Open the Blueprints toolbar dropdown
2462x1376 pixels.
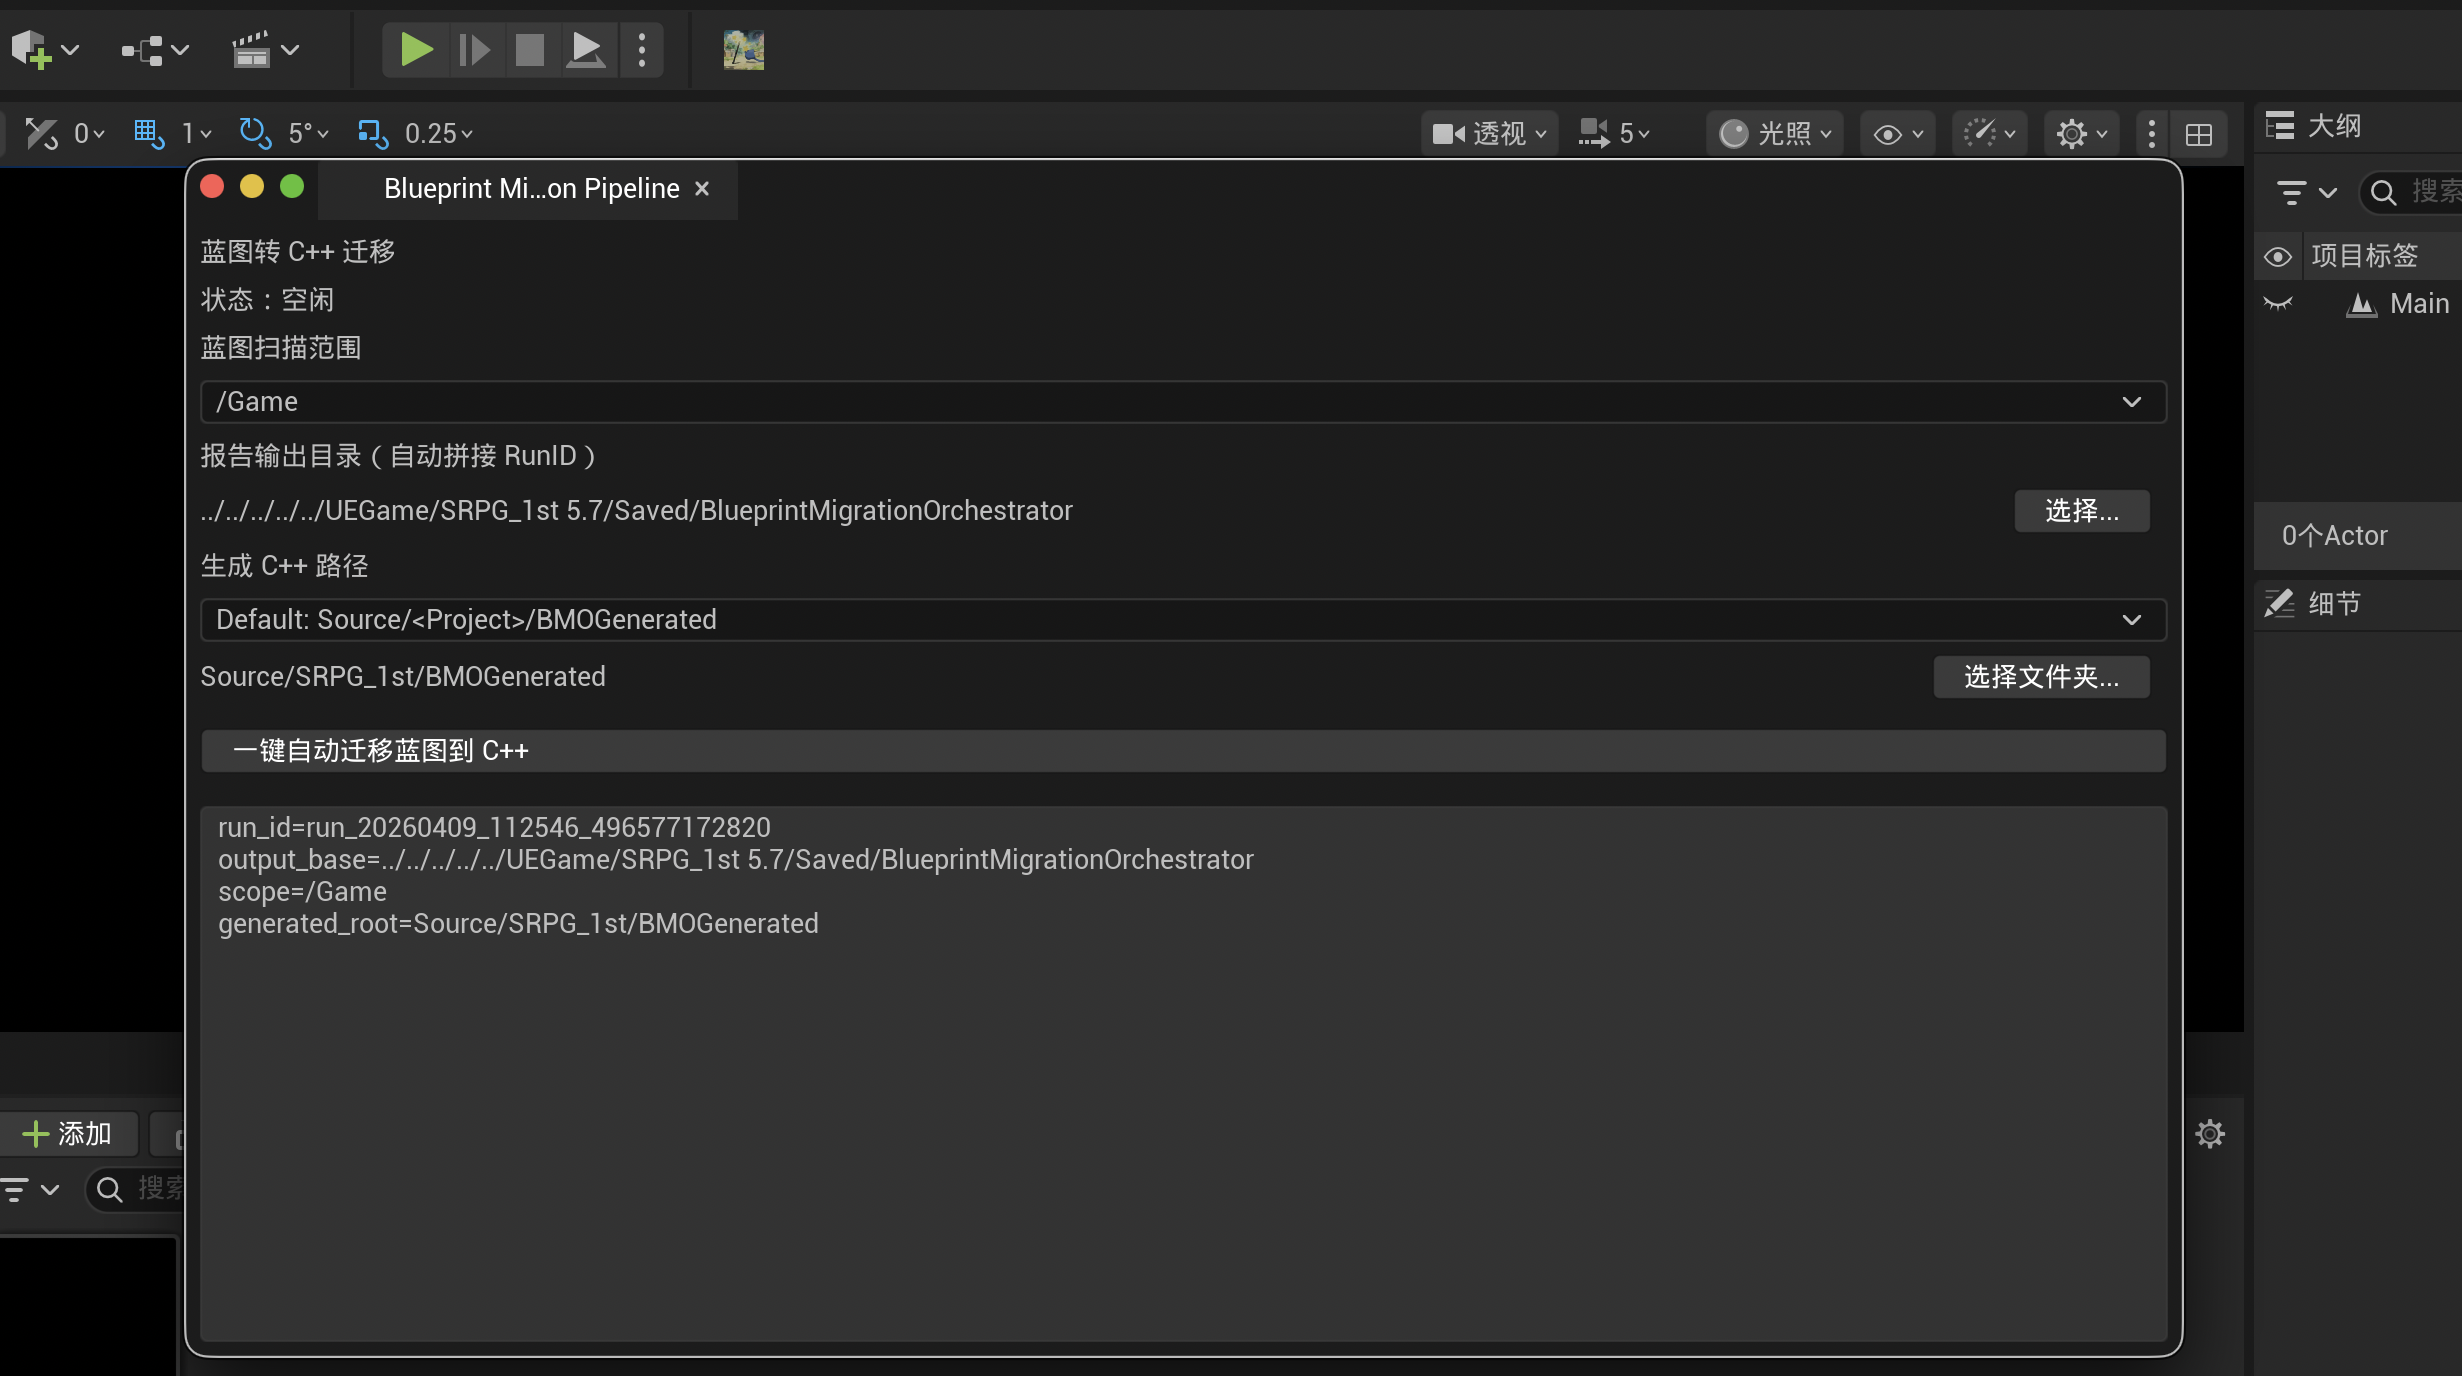[x=155, y=49]
